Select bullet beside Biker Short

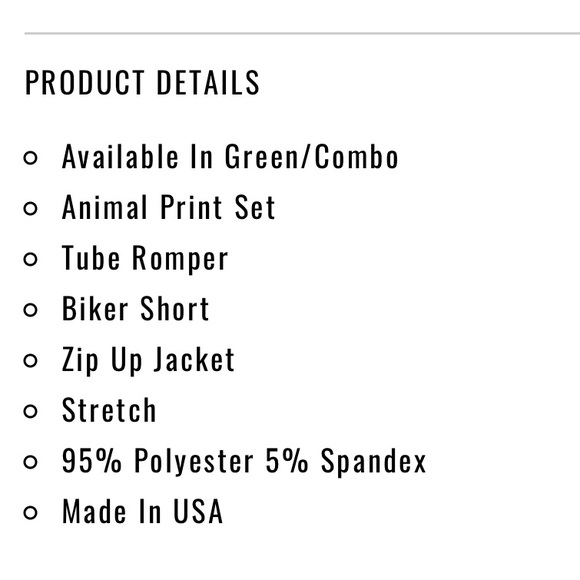click(30, 310)
